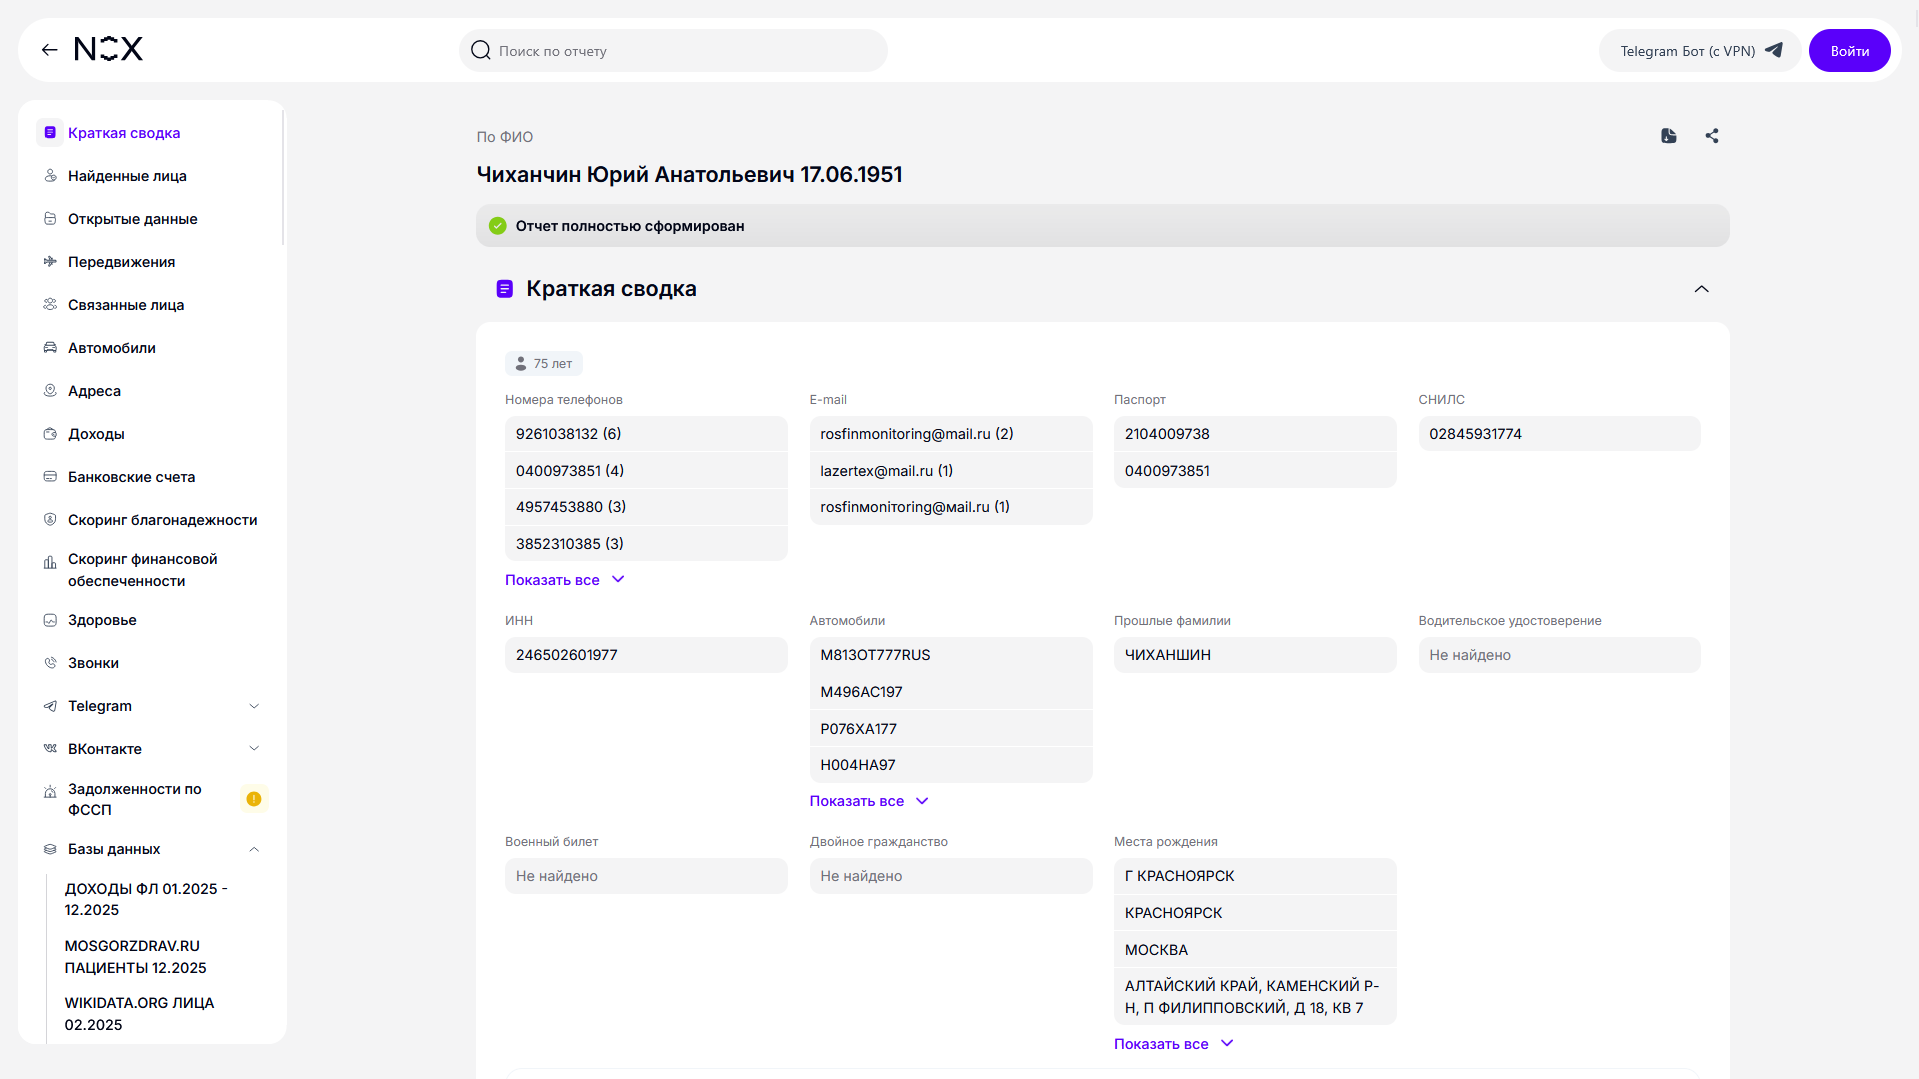Click the Войти button
Viewport: 1919px width, 1079px height.
pos(1849,51)
